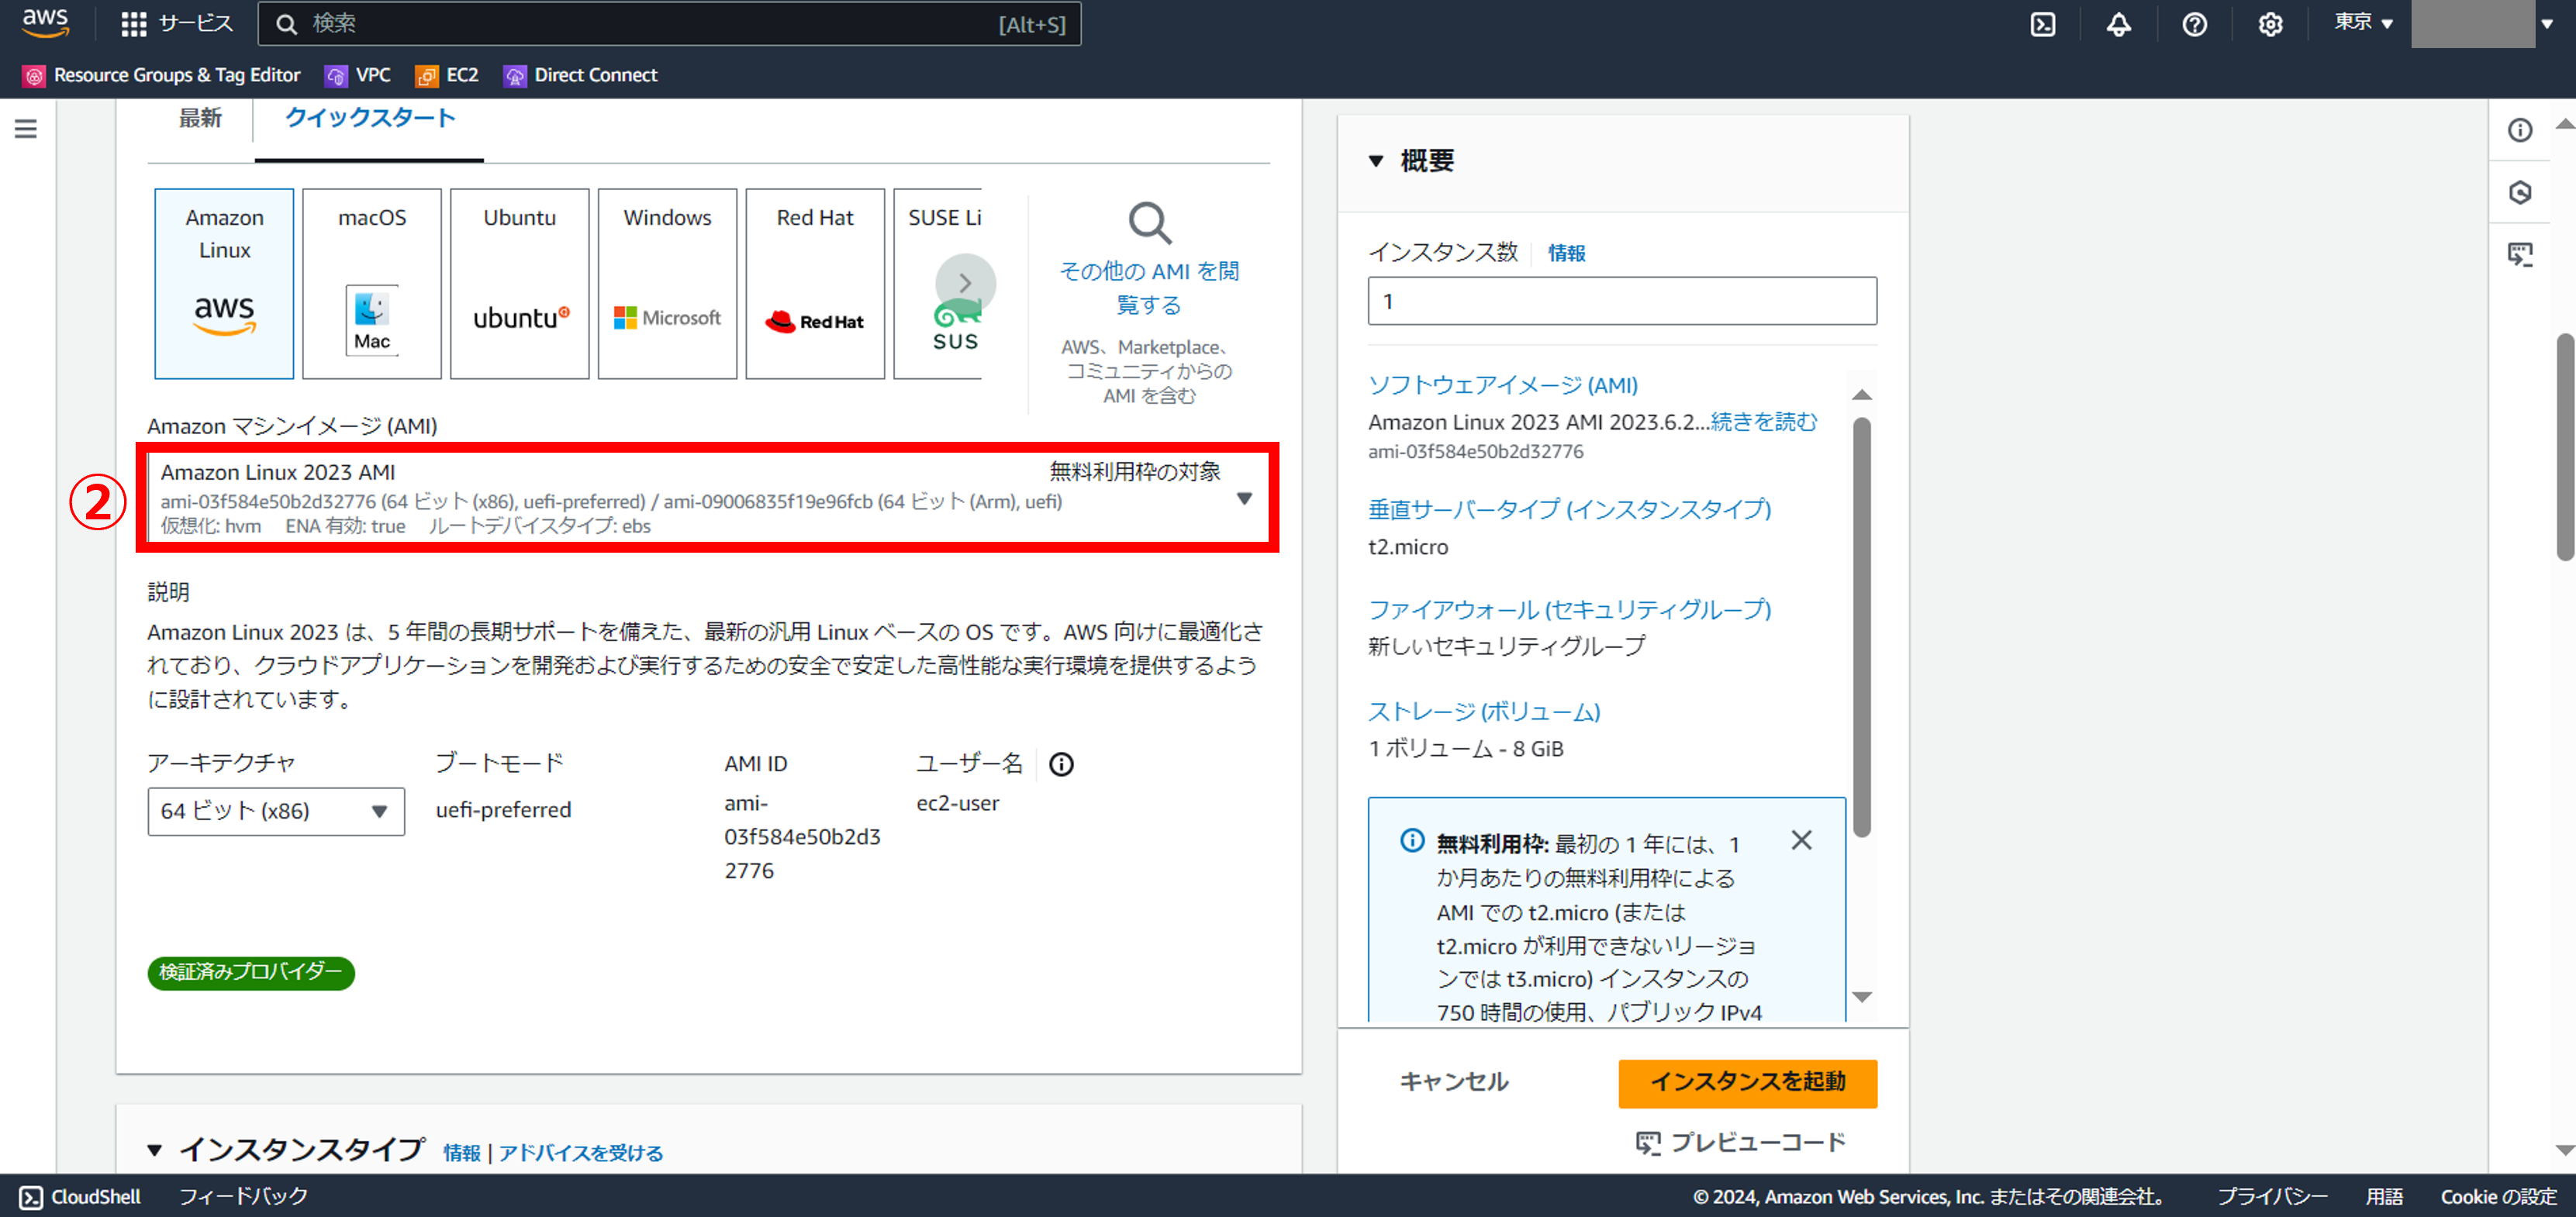Open 垂直サーバータイプ (インスタンスタイプ) link
The height and width of the screenshot is (1217, 2576).
(1570, 509)
